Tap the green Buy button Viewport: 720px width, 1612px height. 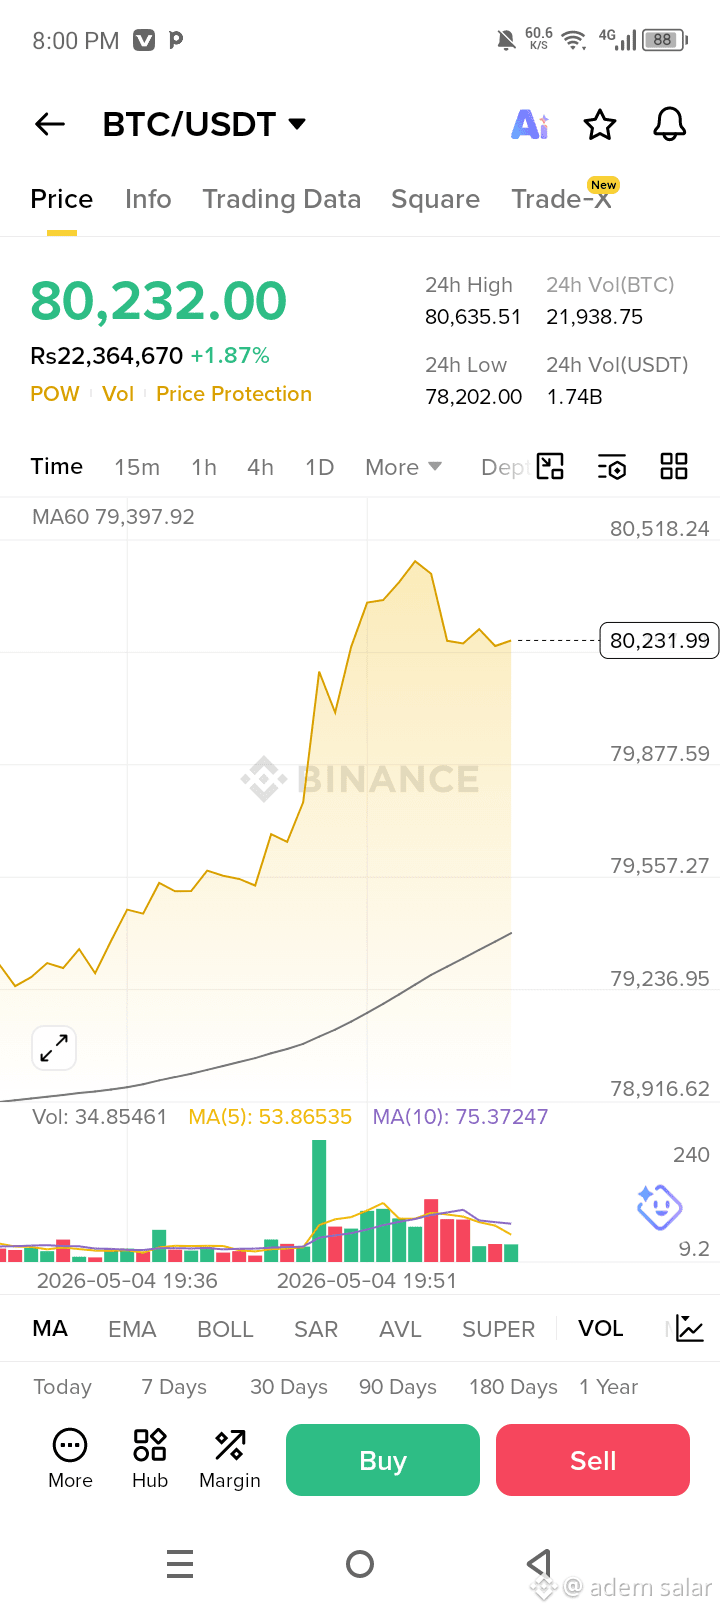coord(383,1460)
